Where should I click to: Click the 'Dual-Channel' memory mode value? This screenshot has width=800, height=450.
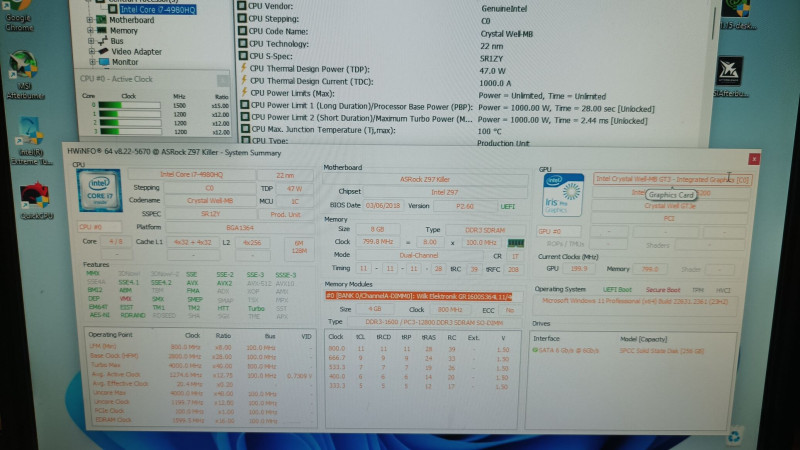419,255
